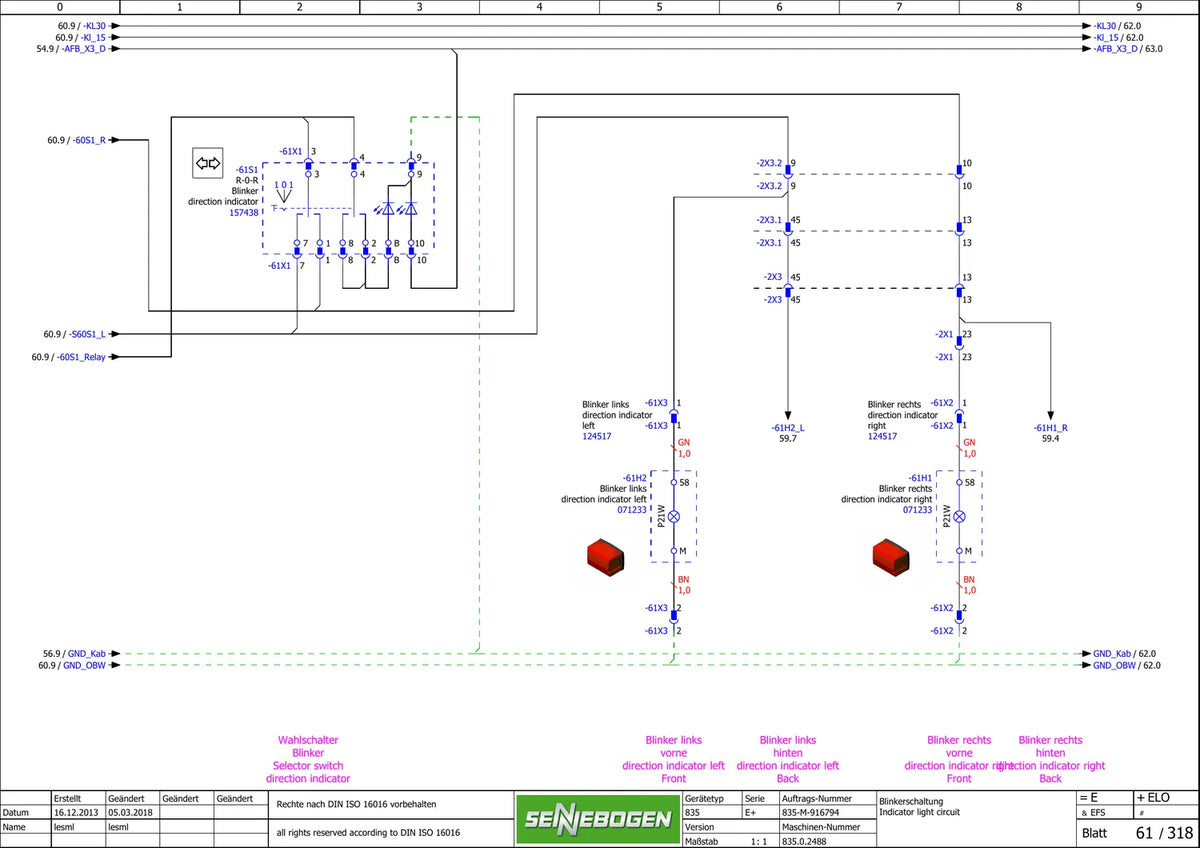Jump to the -S60S1_L cross reference
Screen dimensions: 1200x848
pyautogui.click(x=75, y=334)
